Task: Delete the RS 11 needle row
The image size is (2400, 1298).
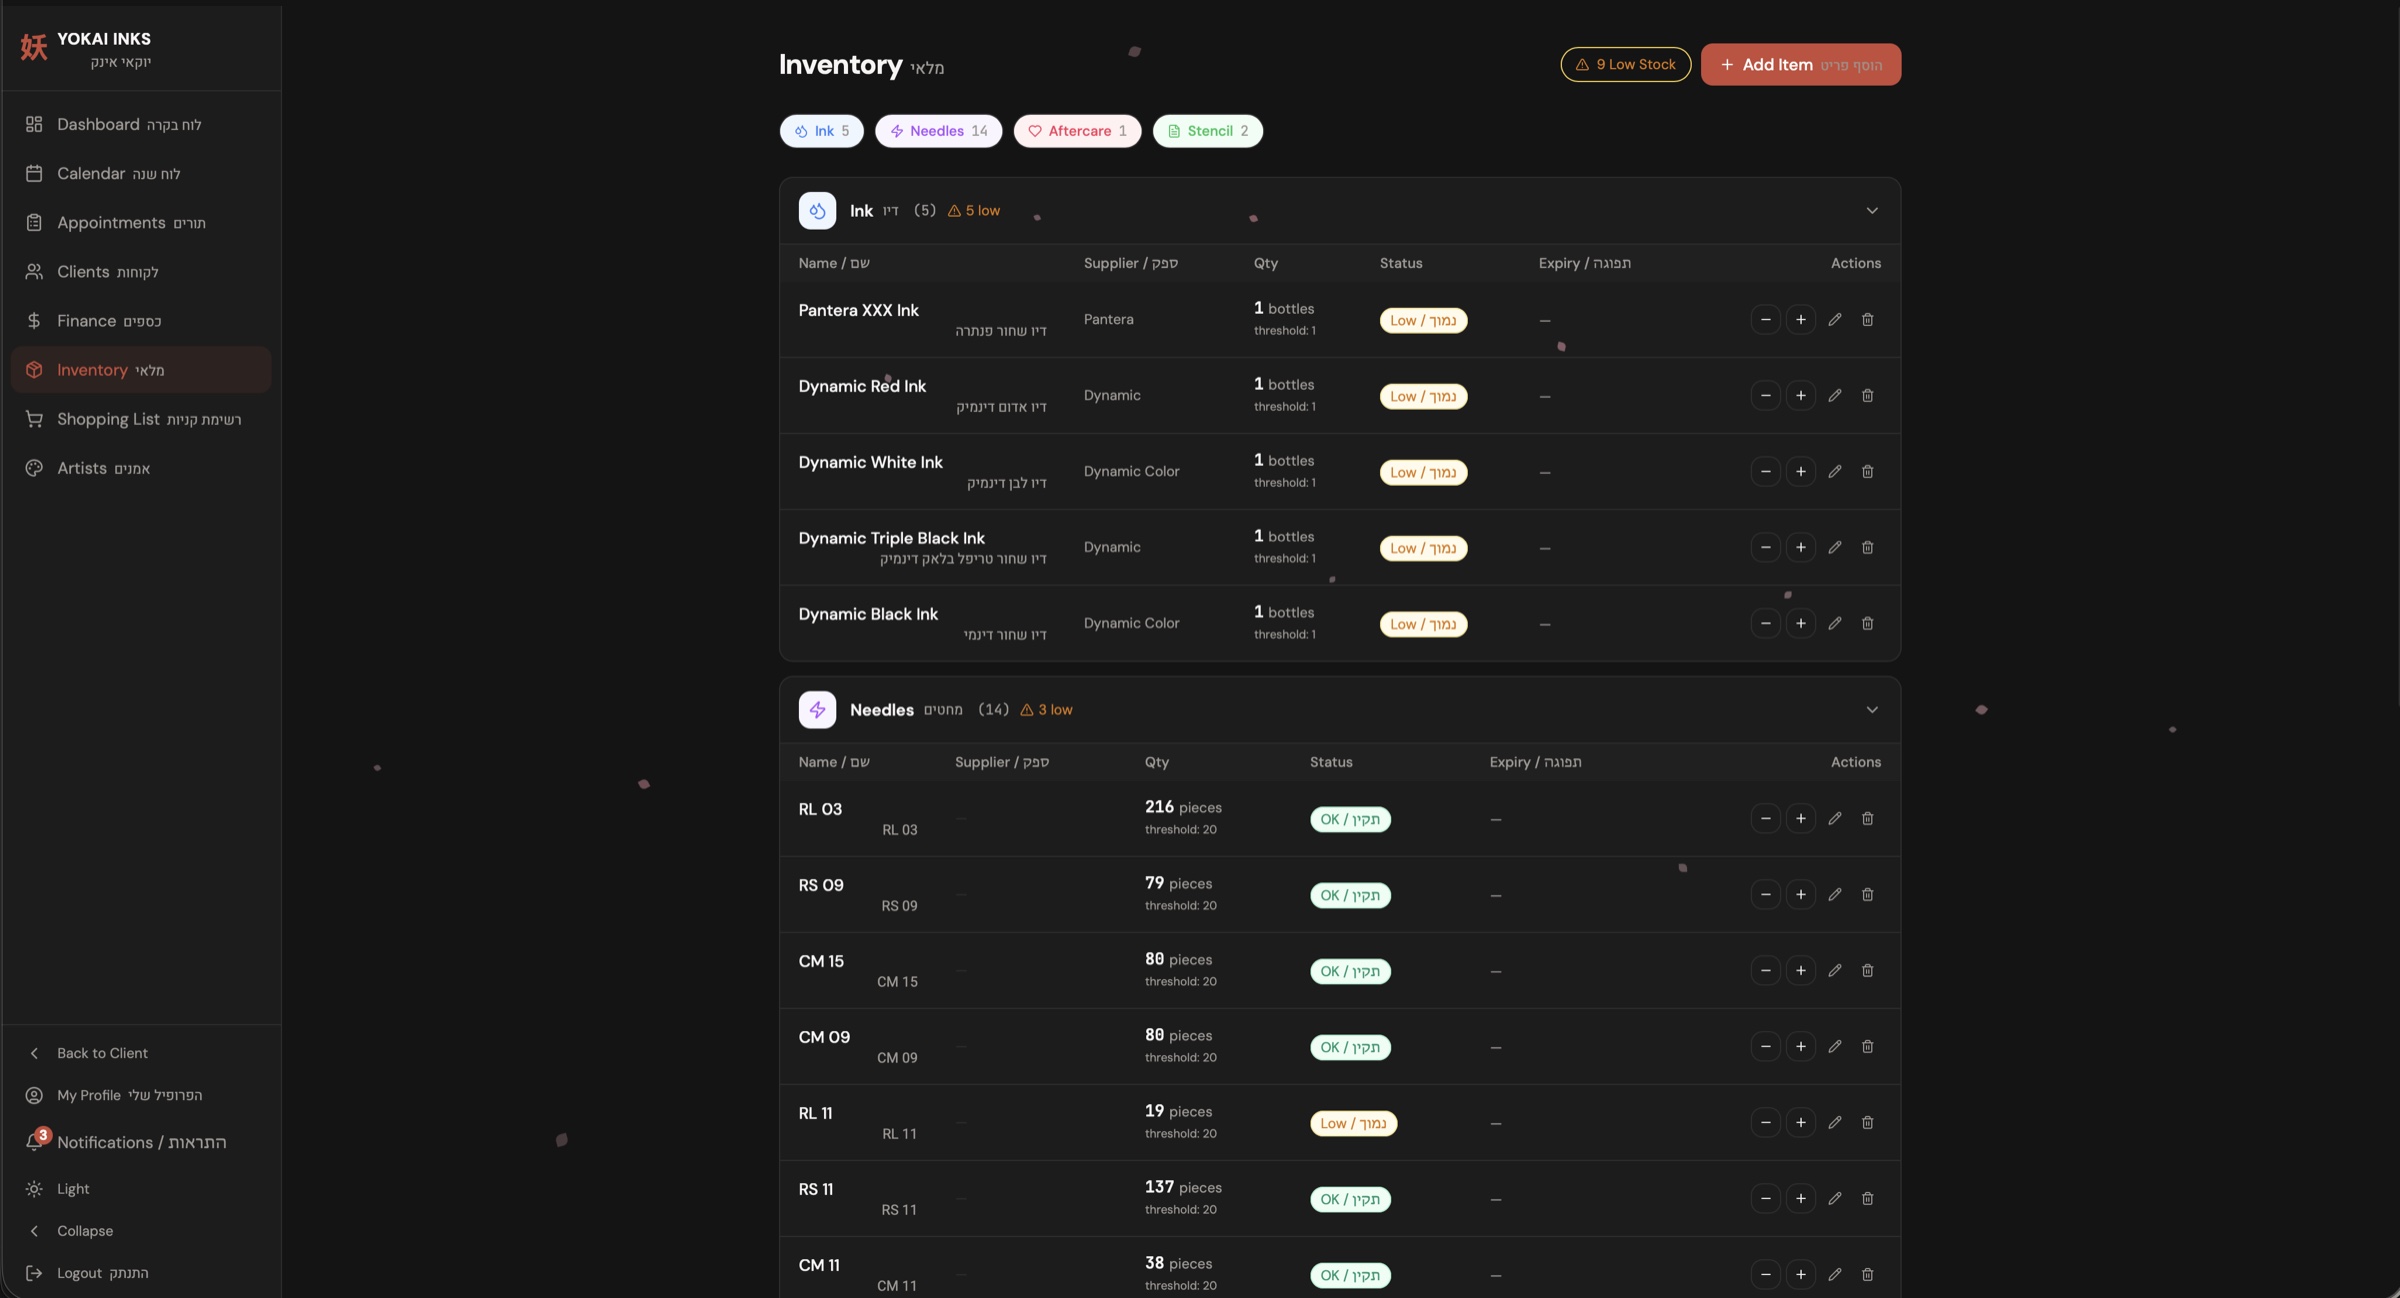Action: [1867, 1199]
